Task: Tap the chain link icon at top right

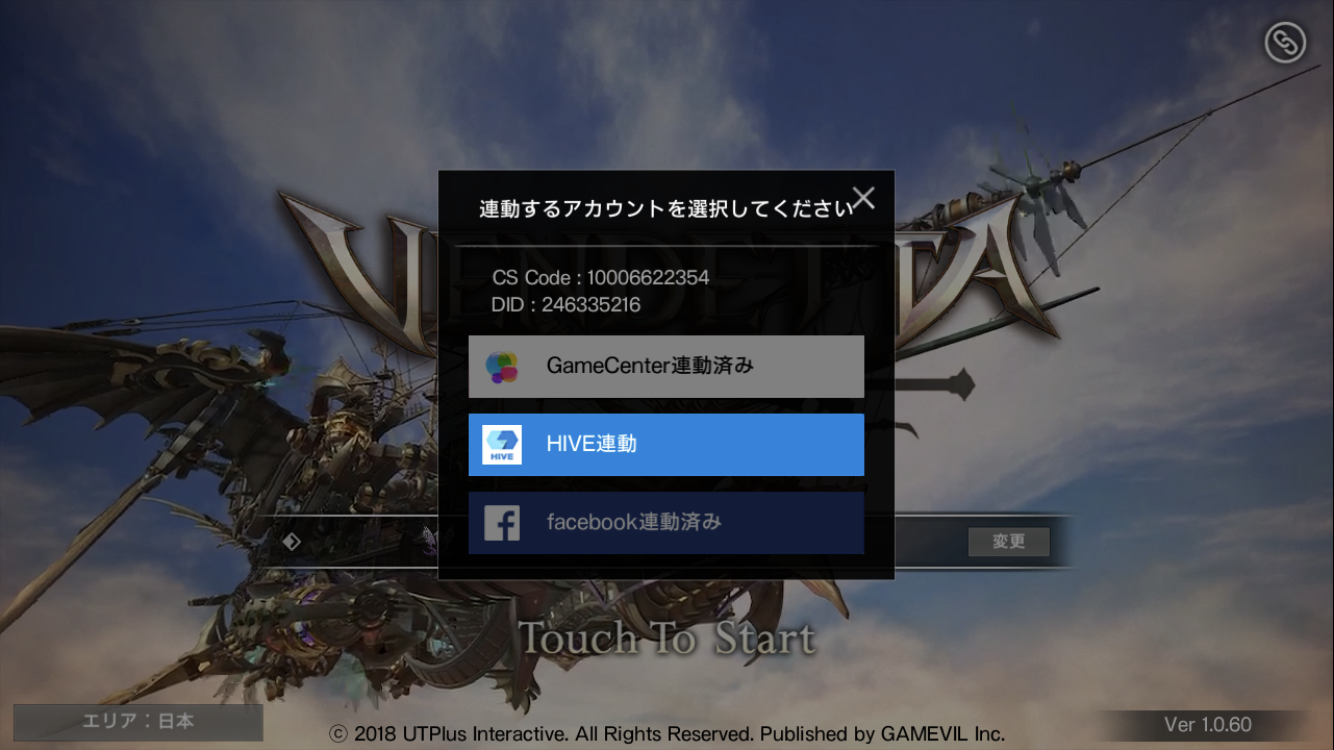Action: [1285, 43]
